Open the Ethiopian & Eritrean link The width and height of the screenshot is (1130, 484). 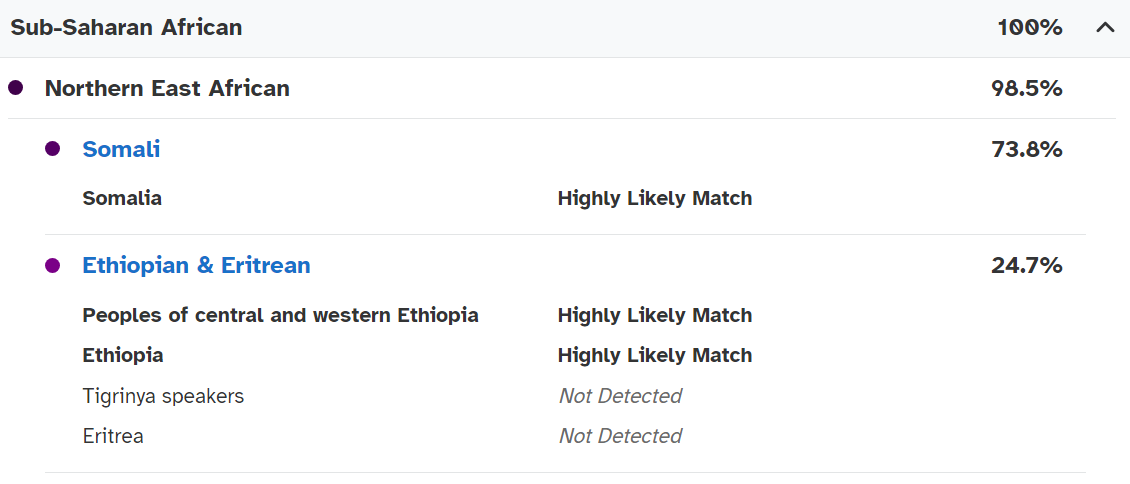coord(196,265)
